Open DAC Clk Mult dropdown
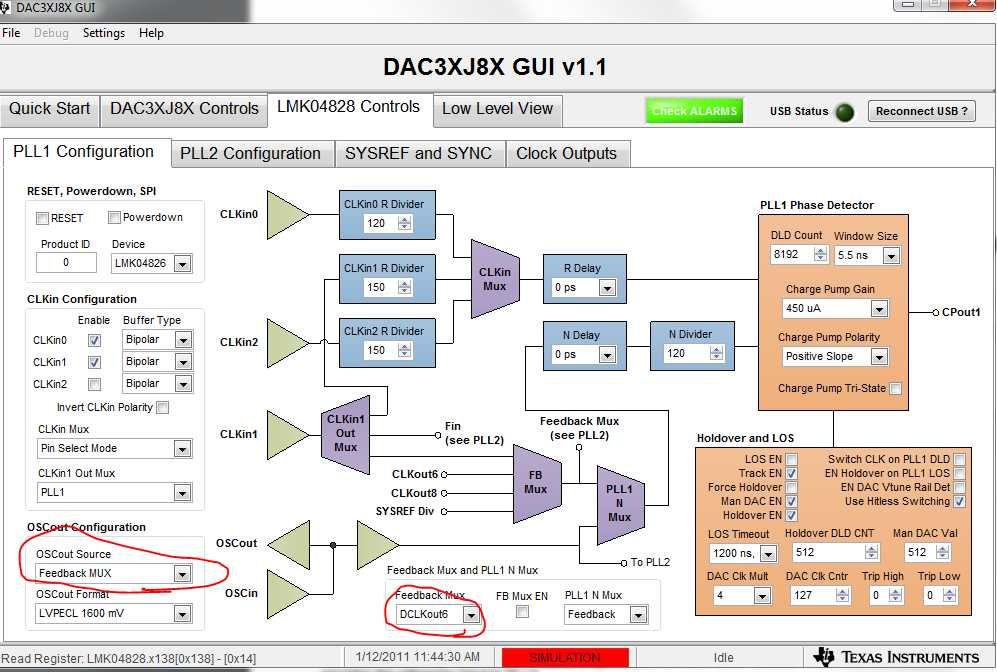The width and height of the screenshot is (997, 672). tap(762, 596)
